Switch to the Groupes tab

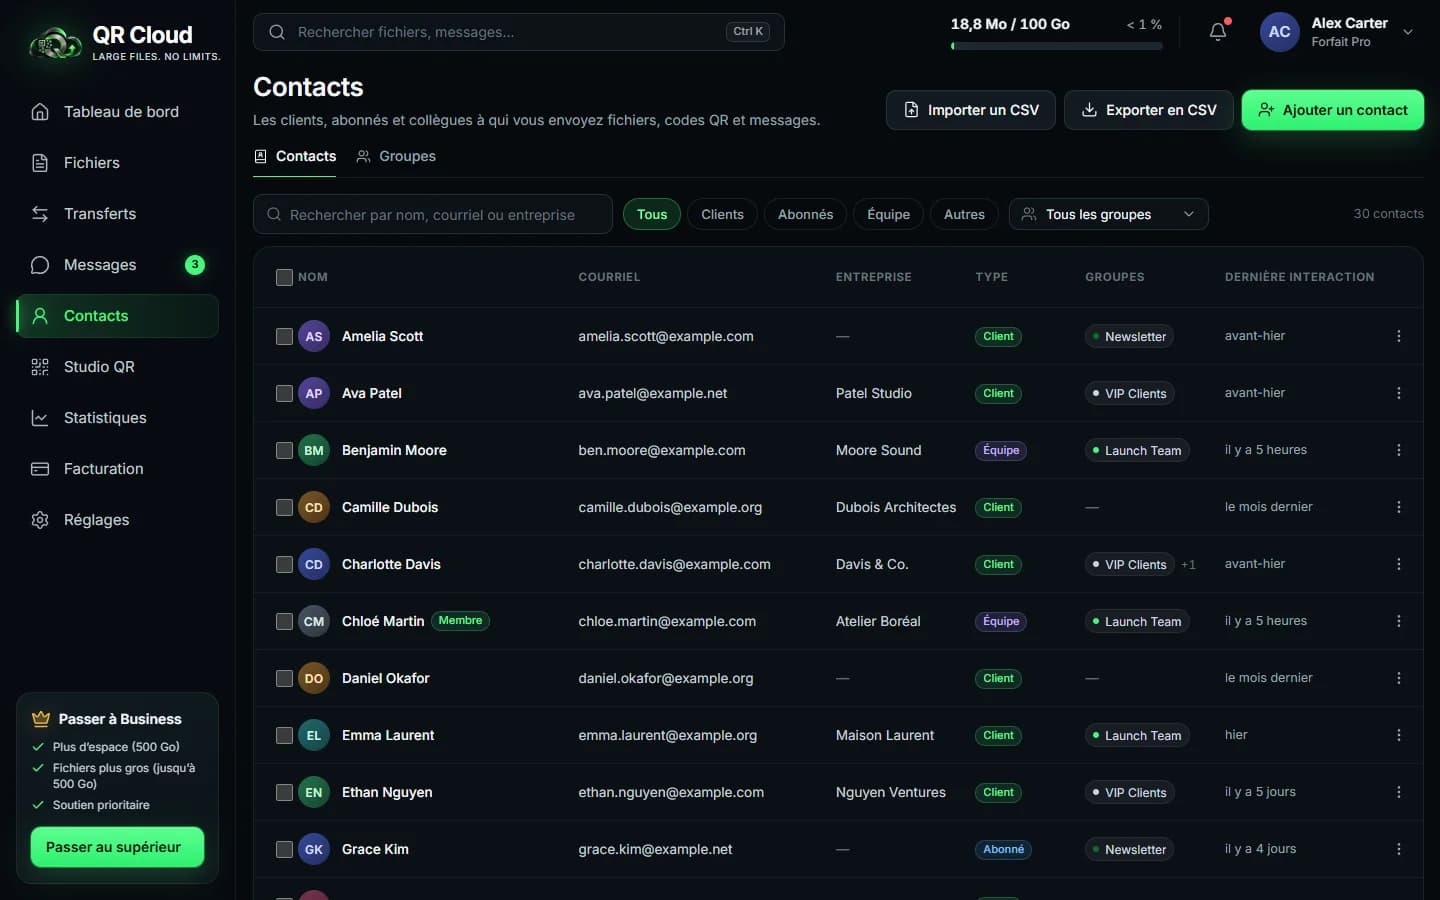396,156
